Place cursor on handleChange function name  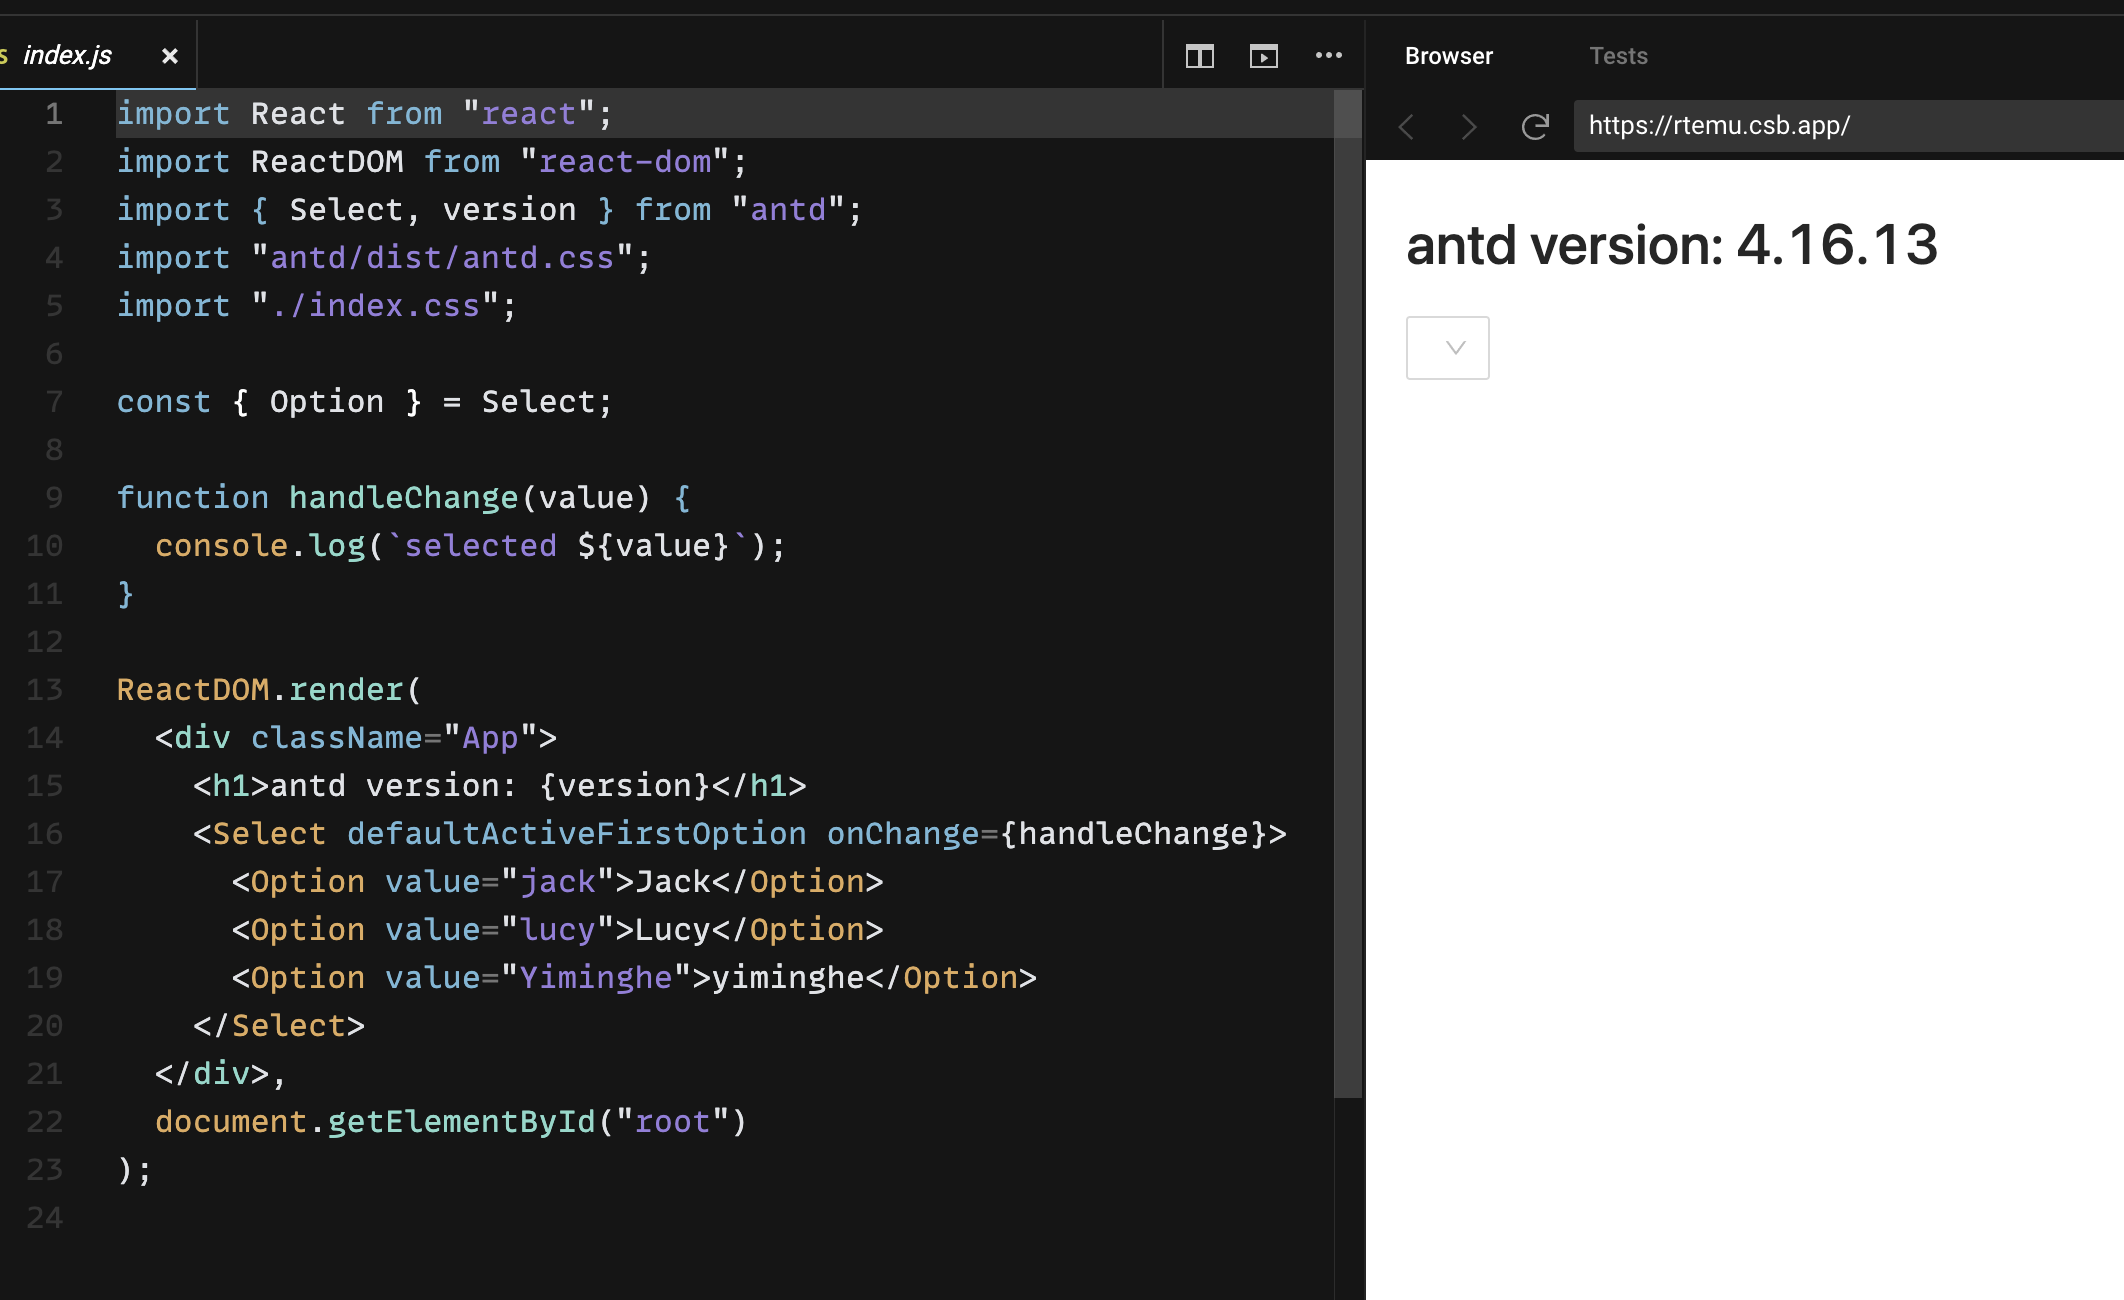(x=402, y=498)
